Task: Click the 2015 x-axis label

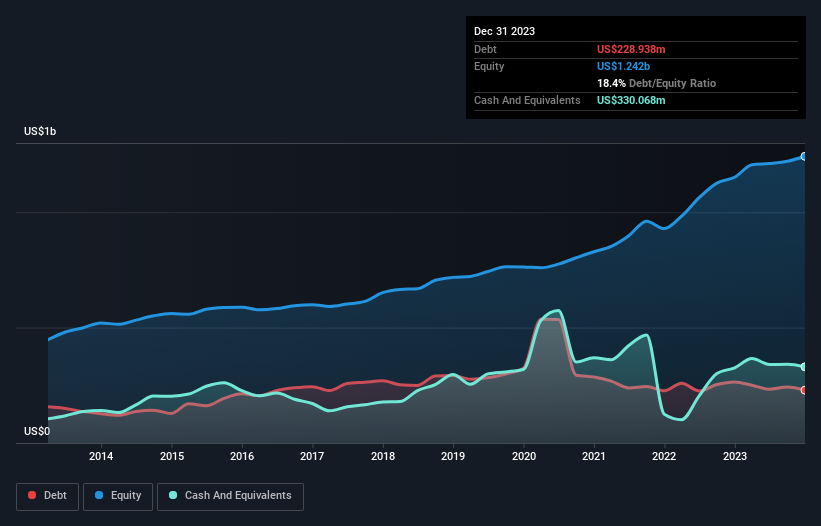Action: click(172, 456)
